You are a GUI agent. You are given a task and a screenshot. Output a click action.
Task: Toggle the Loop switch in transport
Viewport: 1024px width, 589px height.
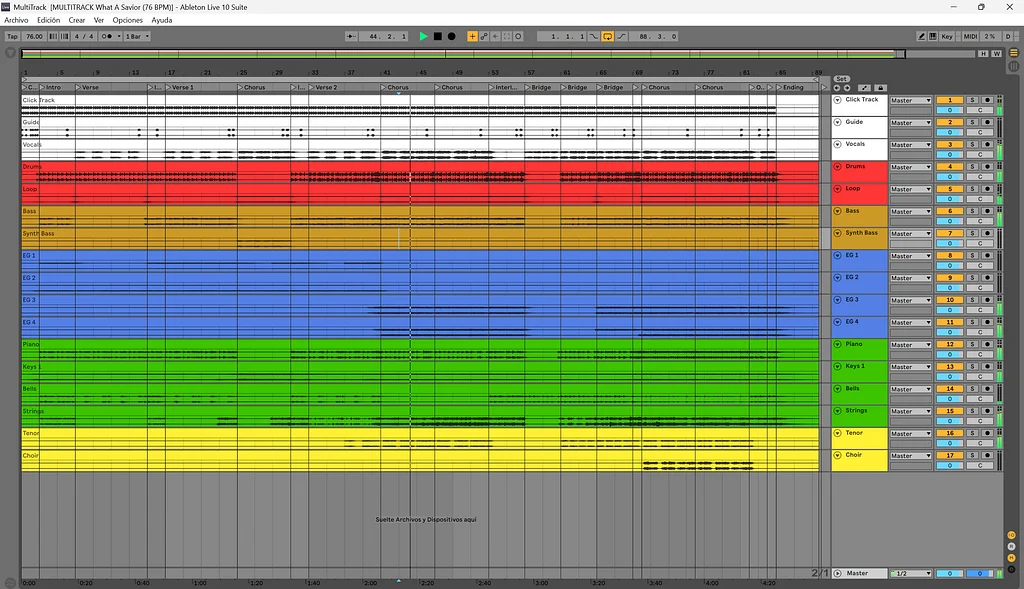(x=607, y=37)
